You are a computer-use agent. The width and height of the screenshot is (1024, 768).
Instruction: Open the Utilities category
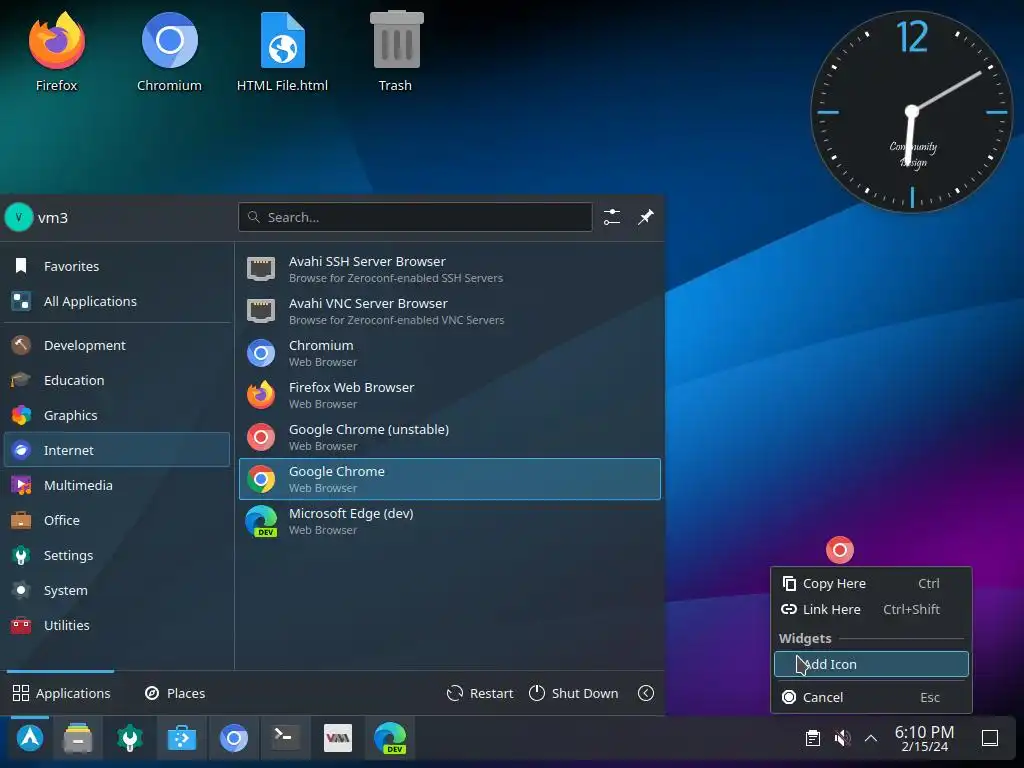118,625
